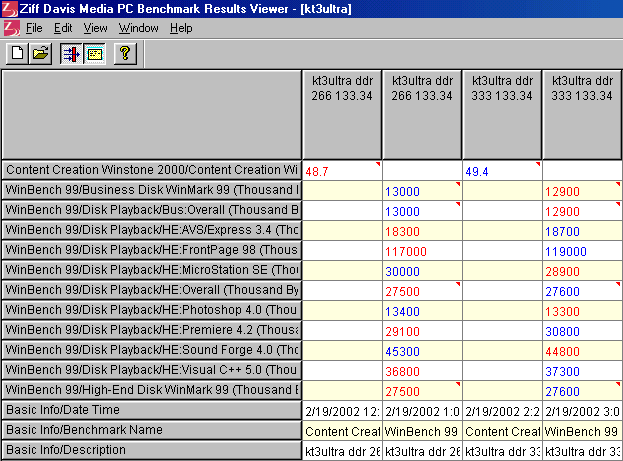
Task: Click the 13400 Photoshop 4.0 cell
Action: point(422,311)
